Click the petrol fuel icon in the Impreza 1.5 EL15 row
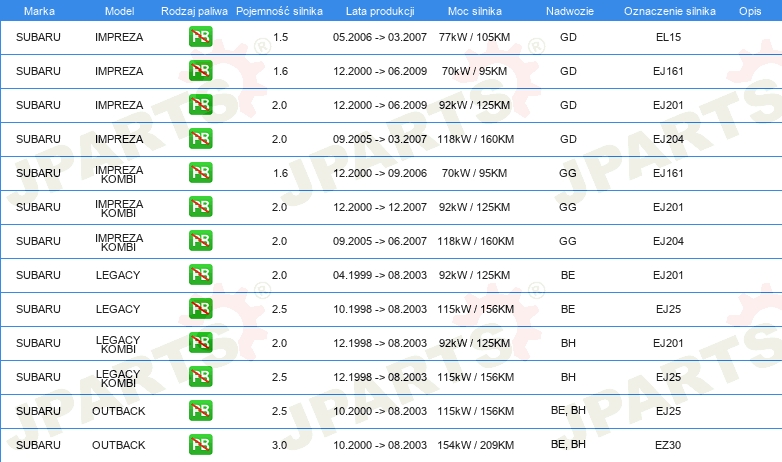Image resolution: width=782 pixels, height=462 pixels. [200, 36]
